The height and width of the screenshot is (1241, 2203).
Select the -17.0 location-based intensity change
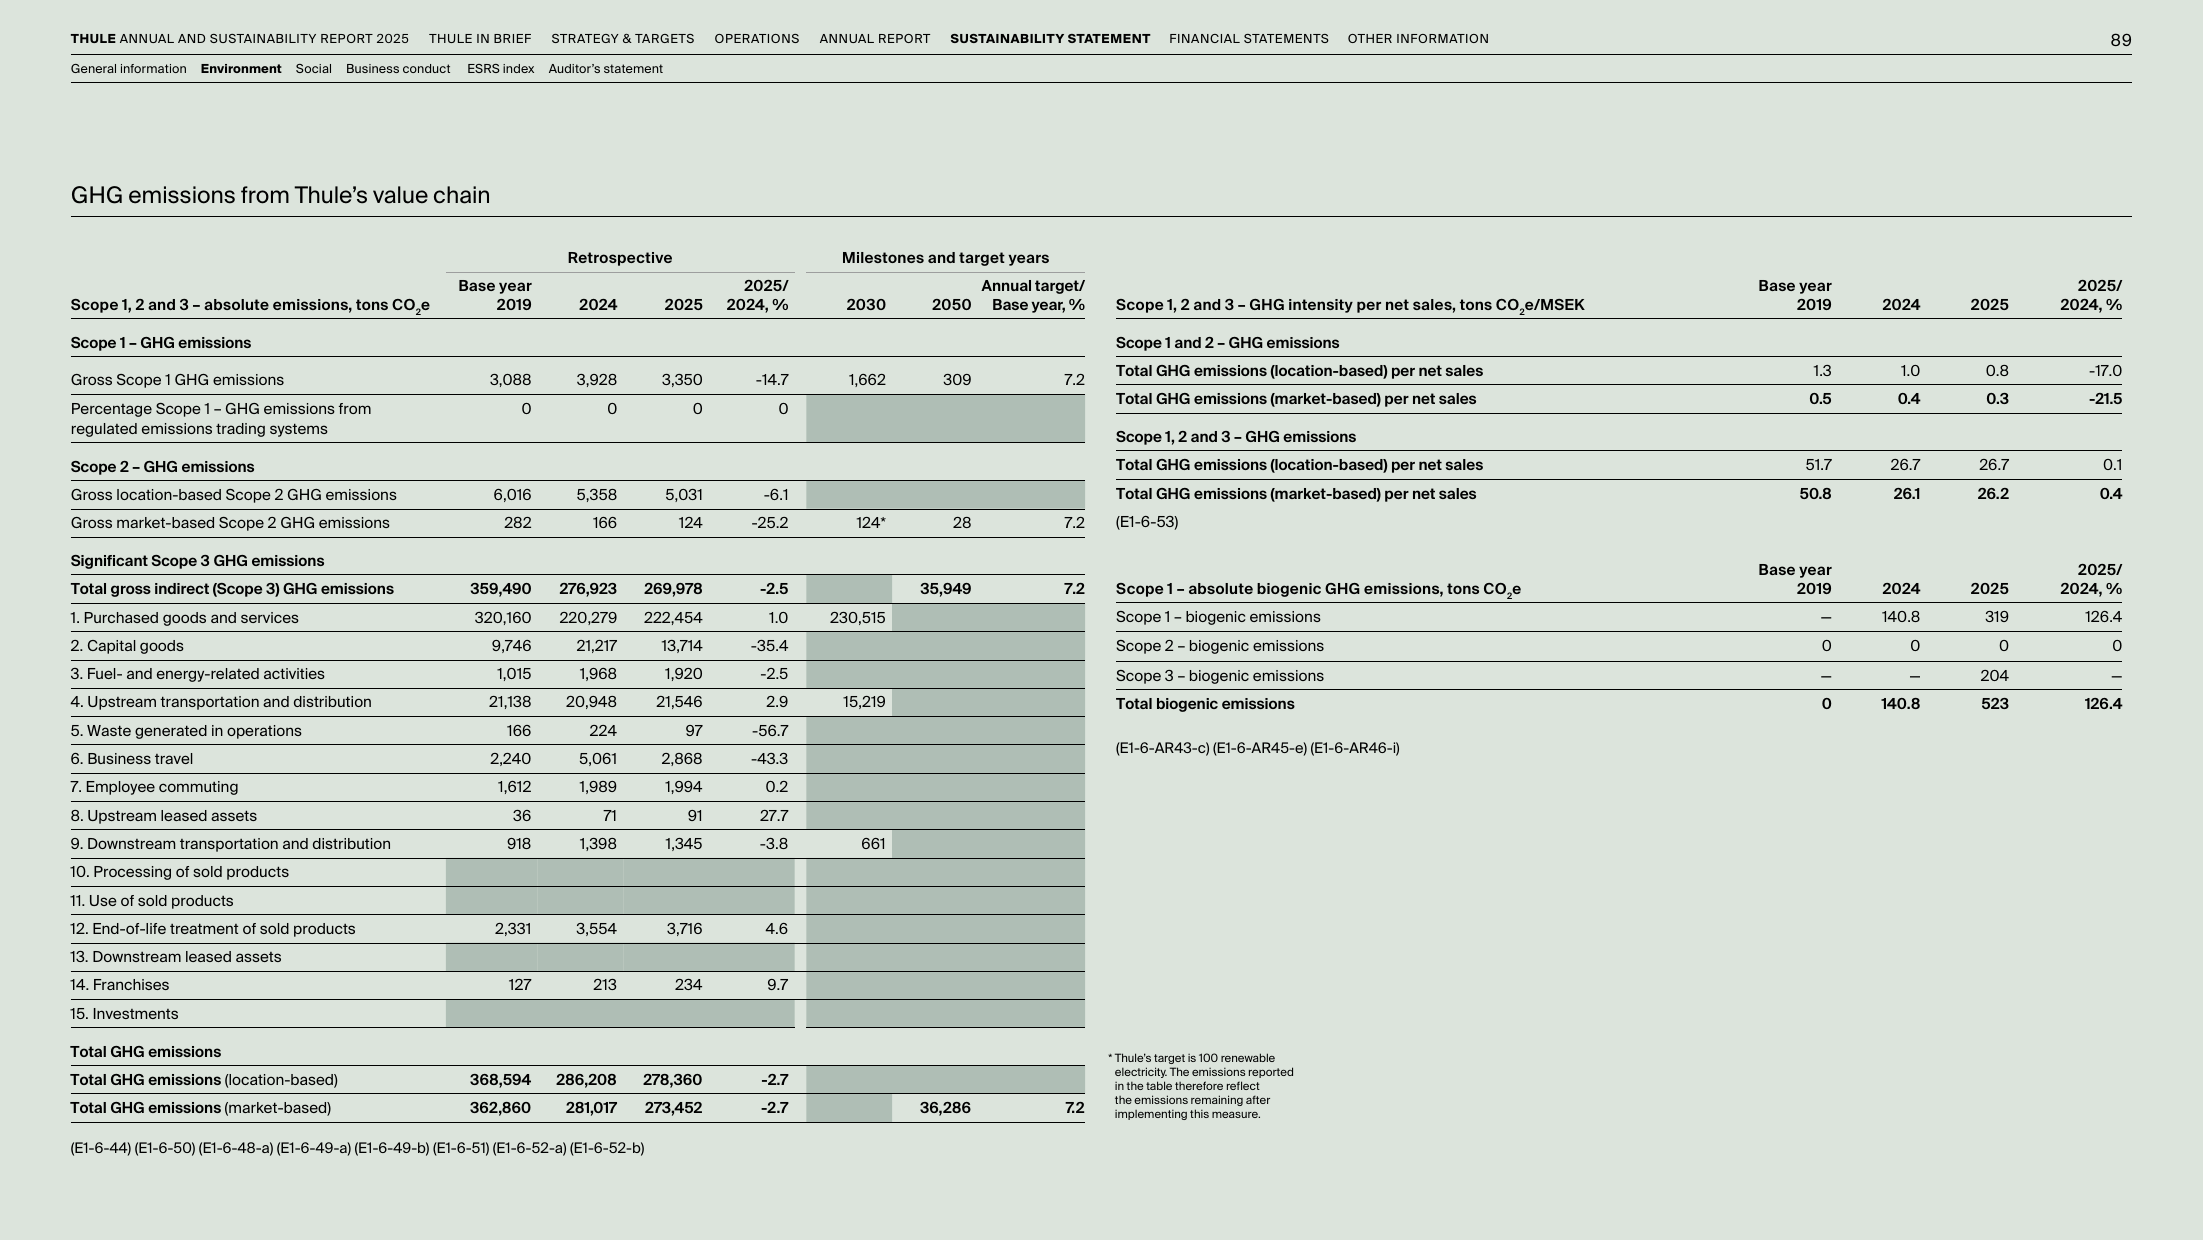(x=2105, y=371)
